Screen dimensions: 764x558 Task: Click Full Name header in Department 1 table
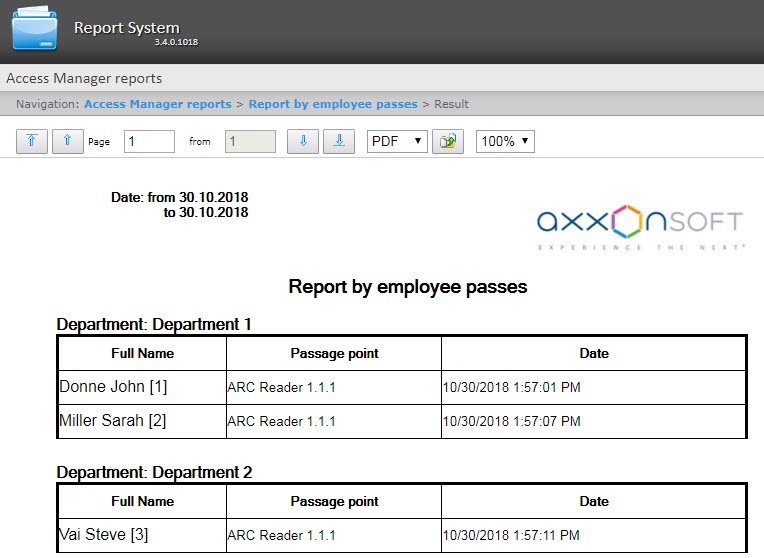[x=142, y=353]
